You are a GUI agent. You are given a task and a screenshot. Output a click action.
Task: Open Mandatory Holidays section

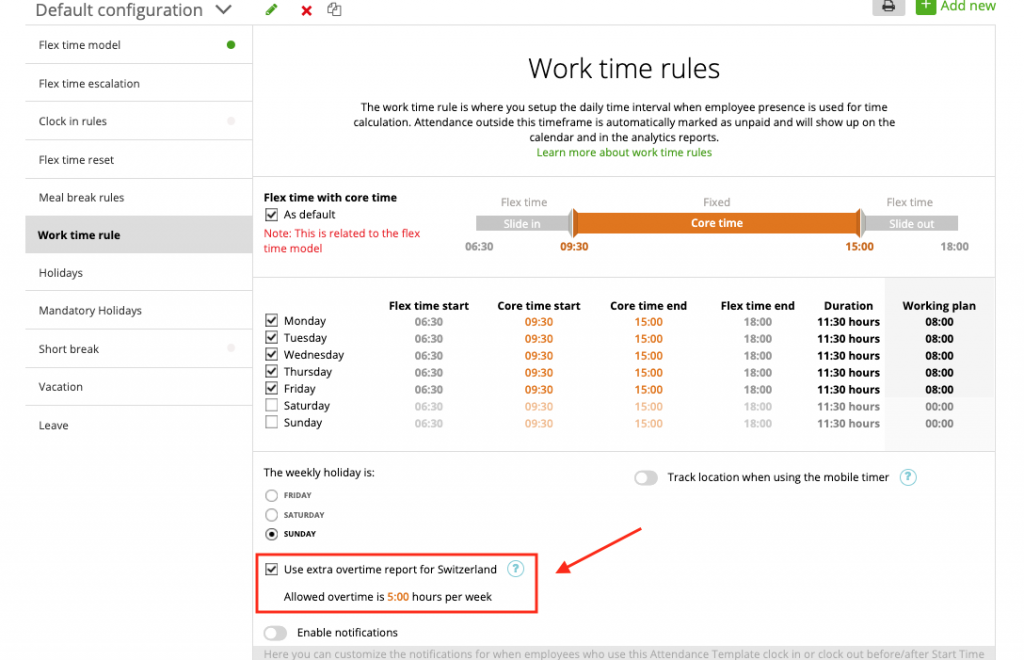pos(138,311)
